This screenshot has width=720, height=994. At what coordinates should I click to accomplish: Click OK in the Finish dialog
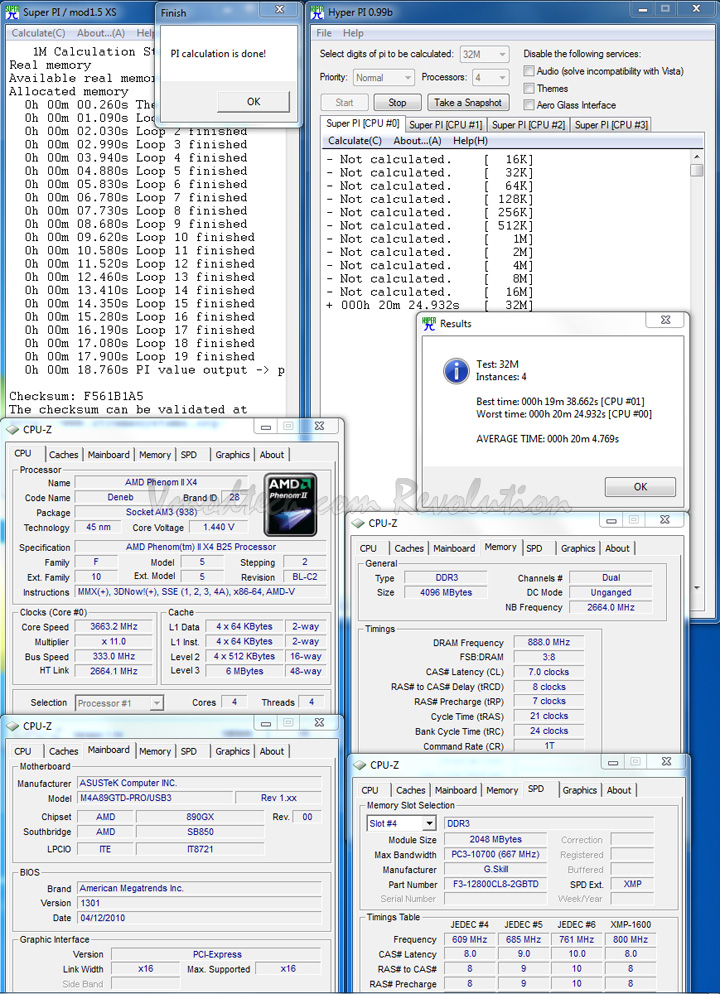pyautogui.click(x=254, y=101)
